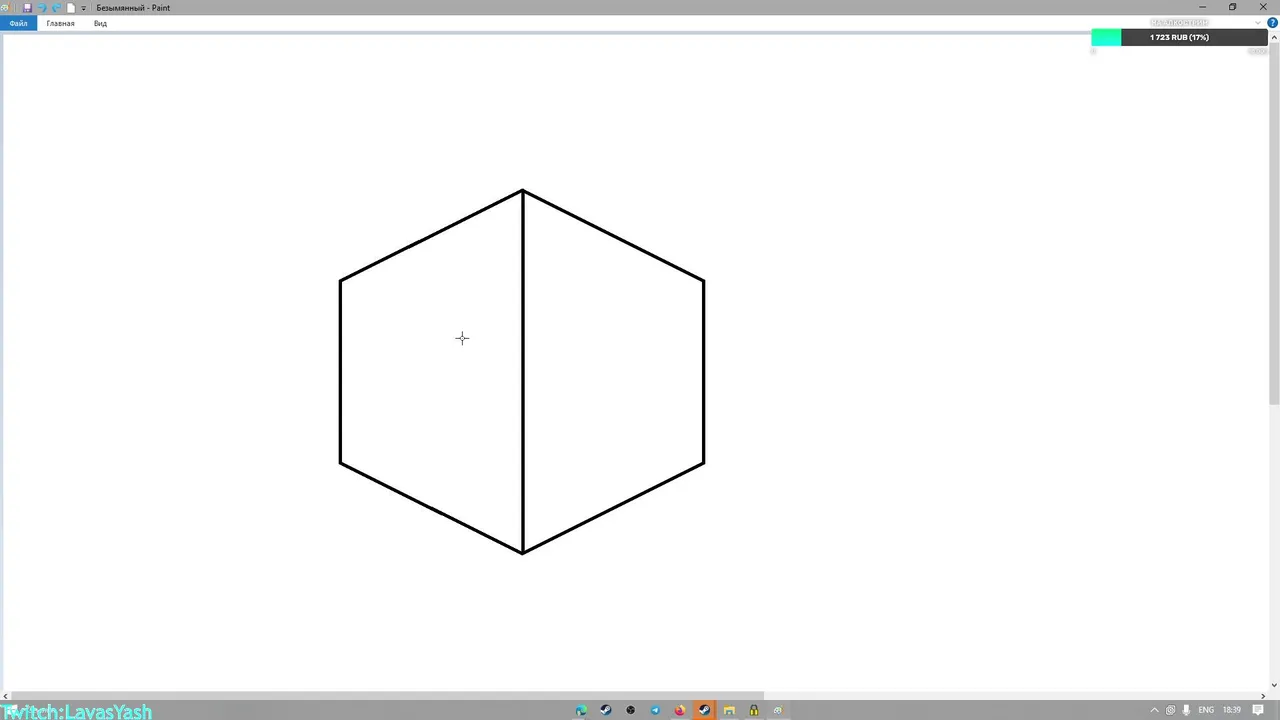This screenshot has height=720, width=1280.
Task: Click the vertical scrollbar up arrow
Action: (1273, 39)
